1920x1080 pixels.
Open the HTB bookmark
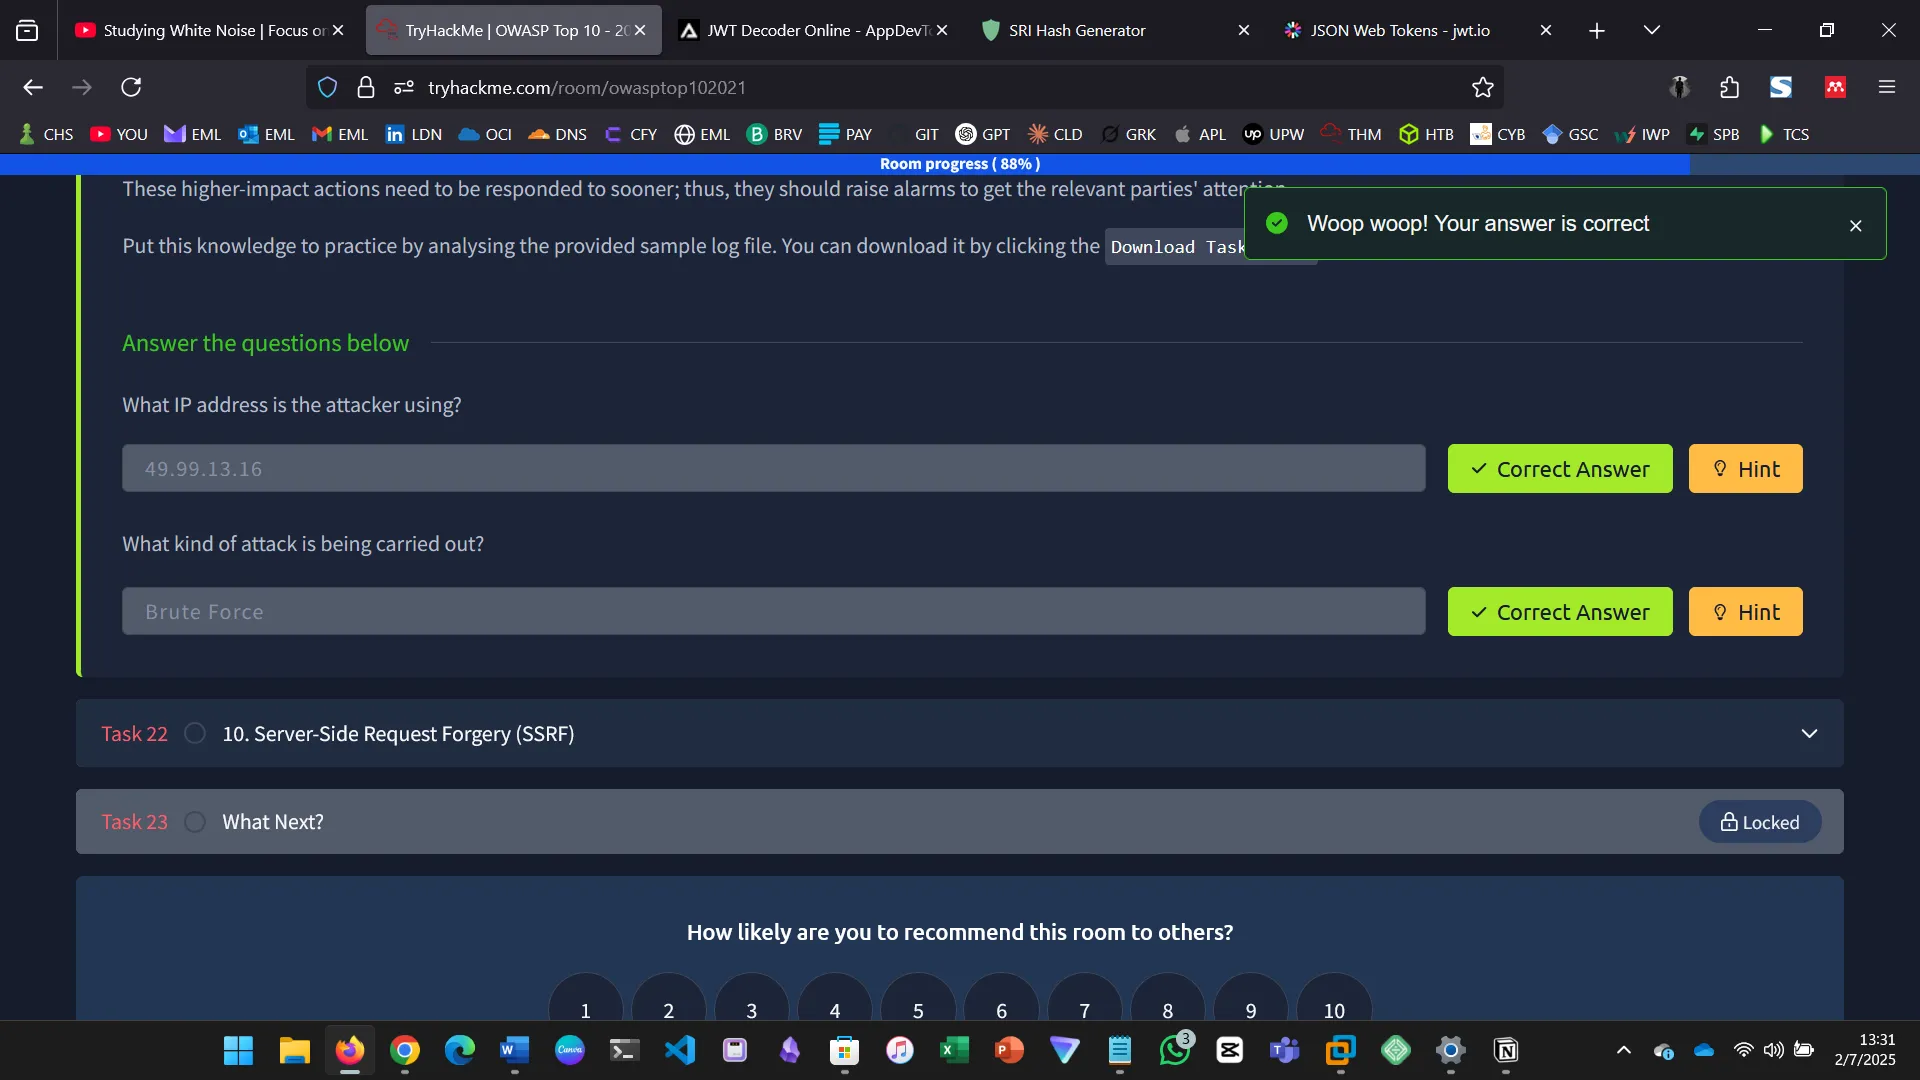tap(1427, 134)
